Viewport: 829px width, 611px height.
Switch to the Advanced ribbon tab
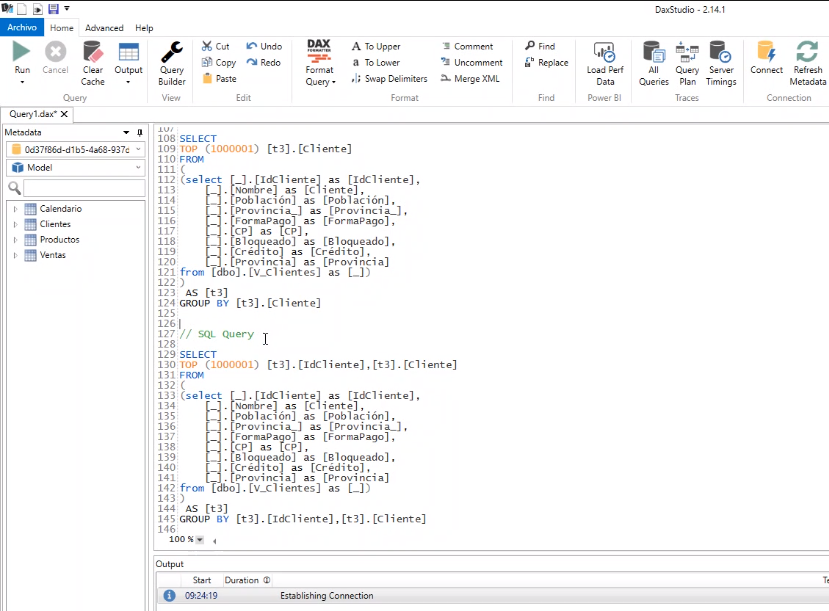(x=104, y=28)
